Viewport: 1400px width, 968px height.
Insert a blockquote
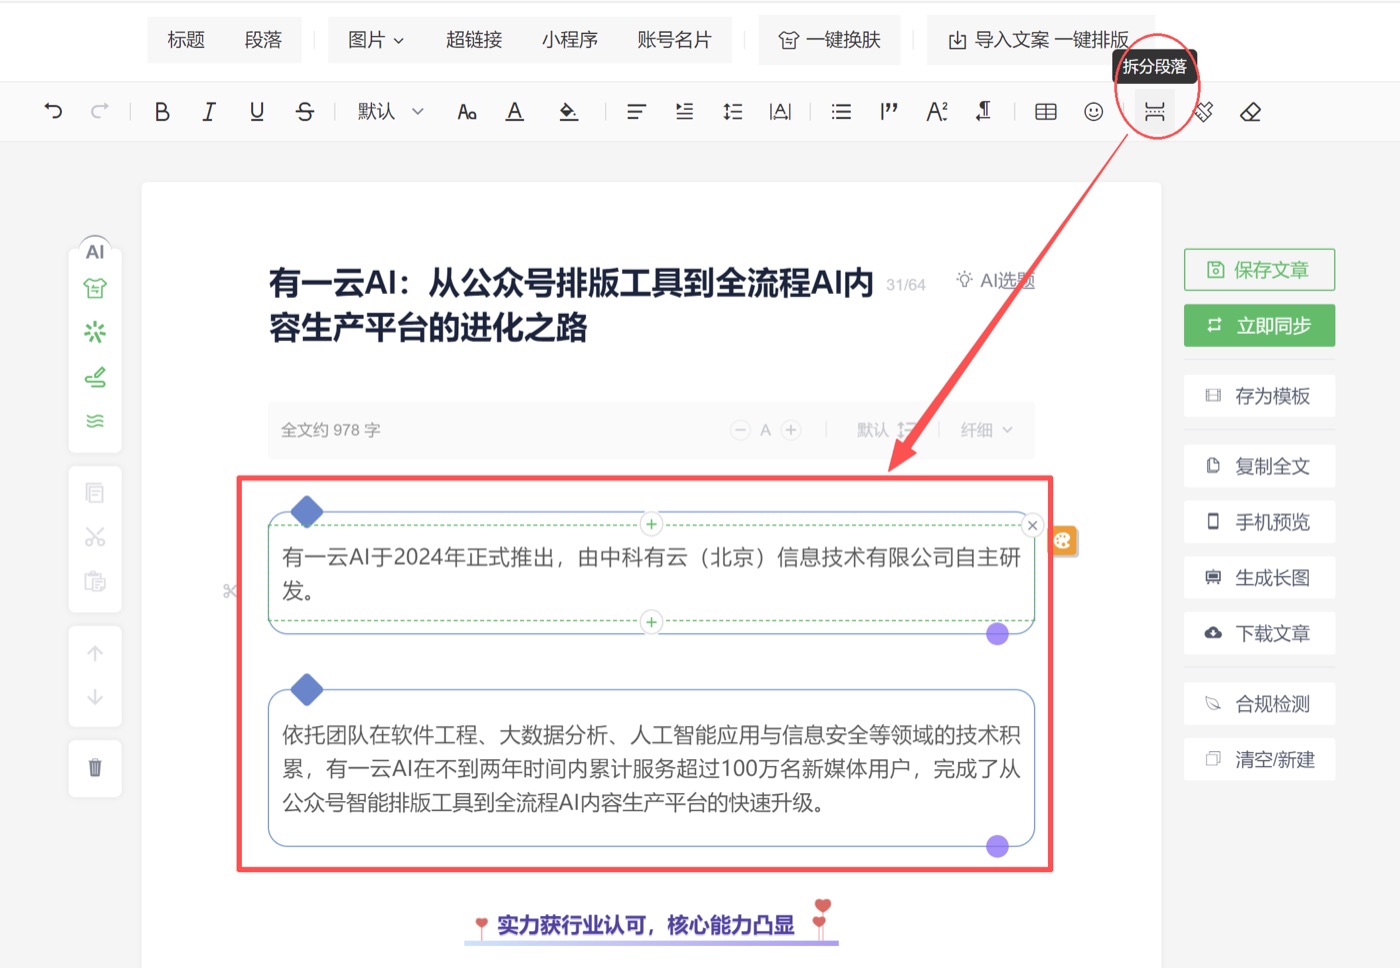point(889,112)
